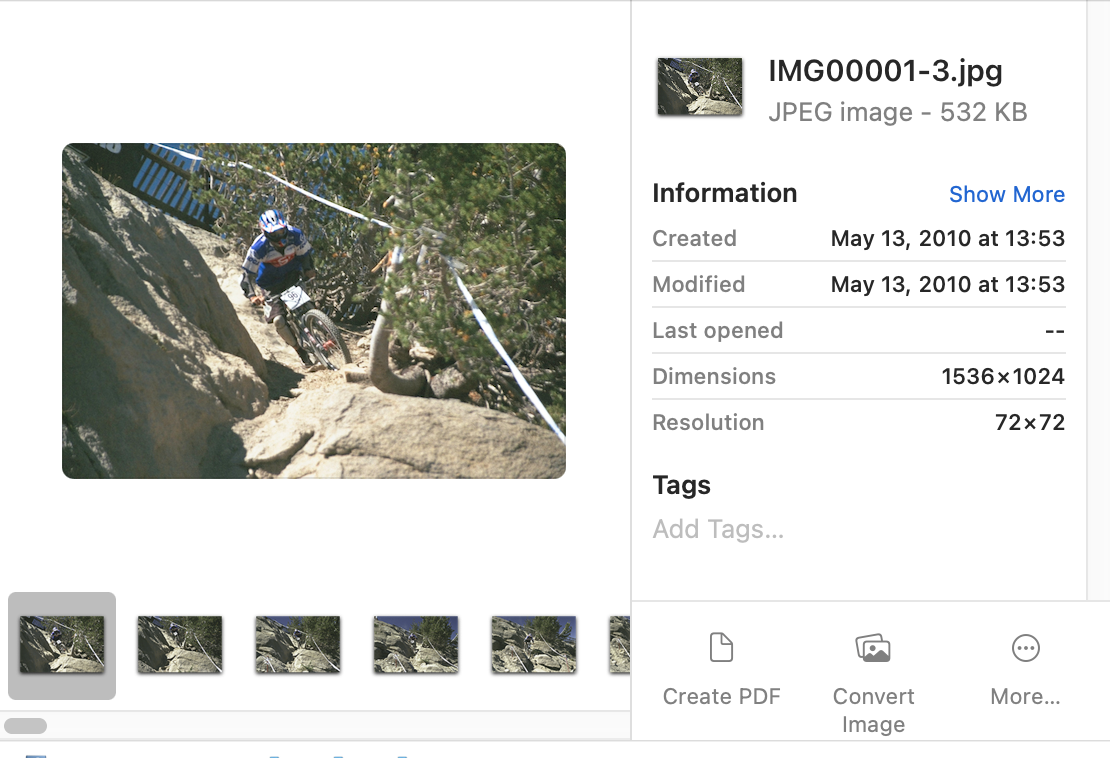The image size is (1110, 758).
Task: Click the Show More link
Action: [x=1006, y=194]
